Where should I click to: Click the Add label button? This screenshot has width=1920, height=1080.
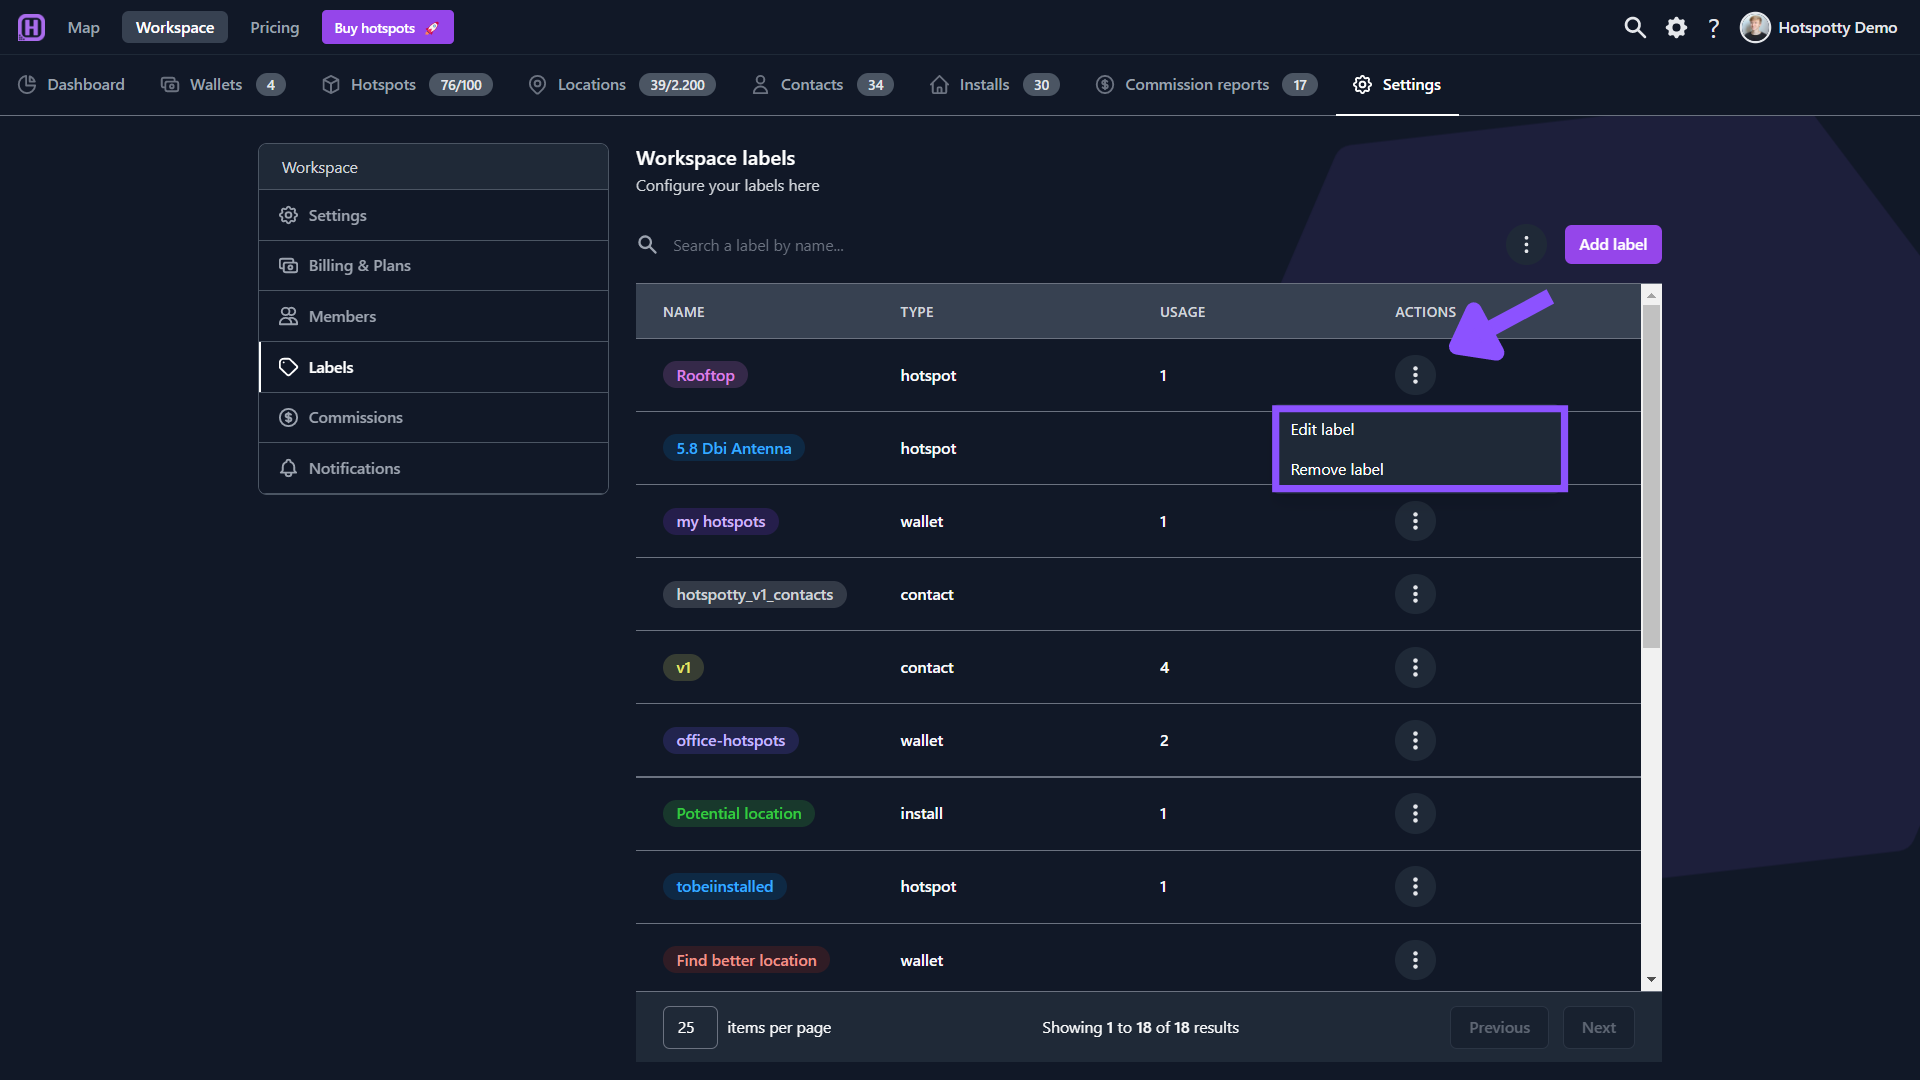[1613, 245]
